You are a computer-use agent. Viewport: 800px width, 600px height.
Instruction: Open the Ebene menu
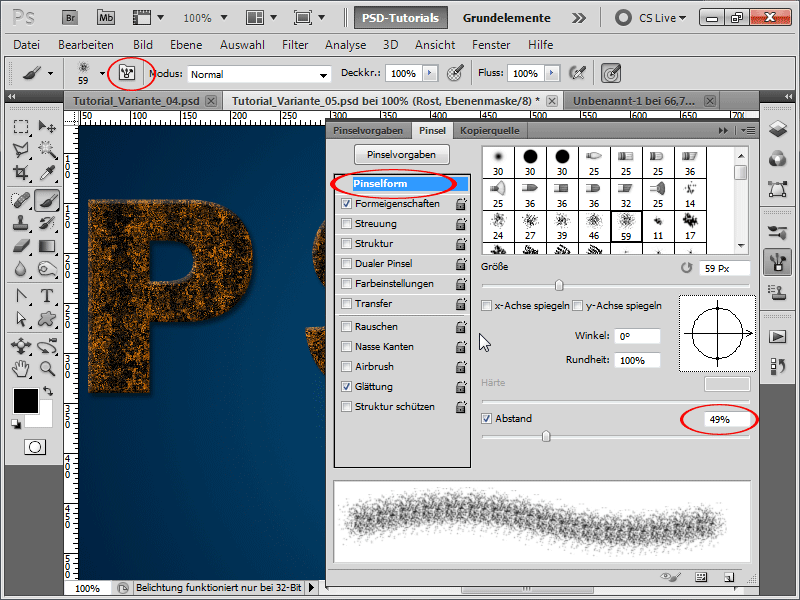click(186, 45)
